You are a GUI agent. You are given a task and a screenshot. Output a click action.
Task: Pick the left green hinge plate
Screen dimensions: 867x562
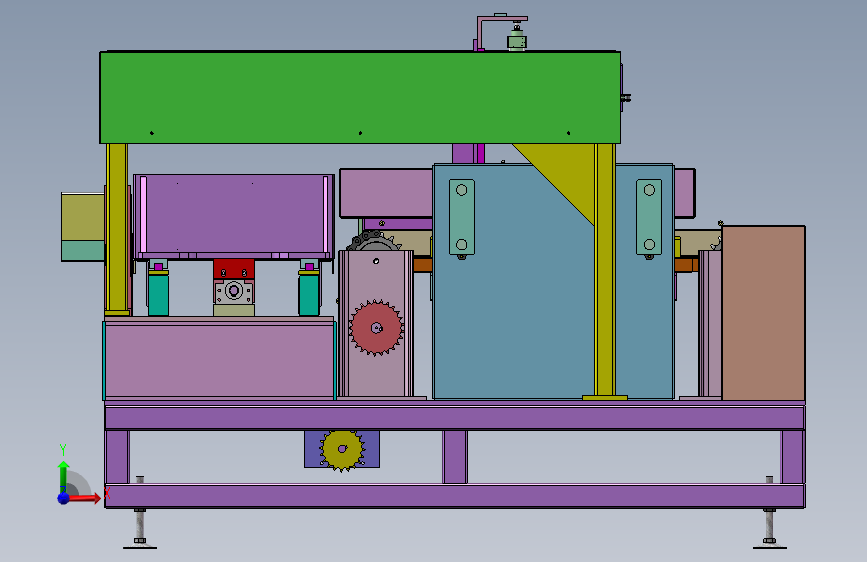click(462, 217)
